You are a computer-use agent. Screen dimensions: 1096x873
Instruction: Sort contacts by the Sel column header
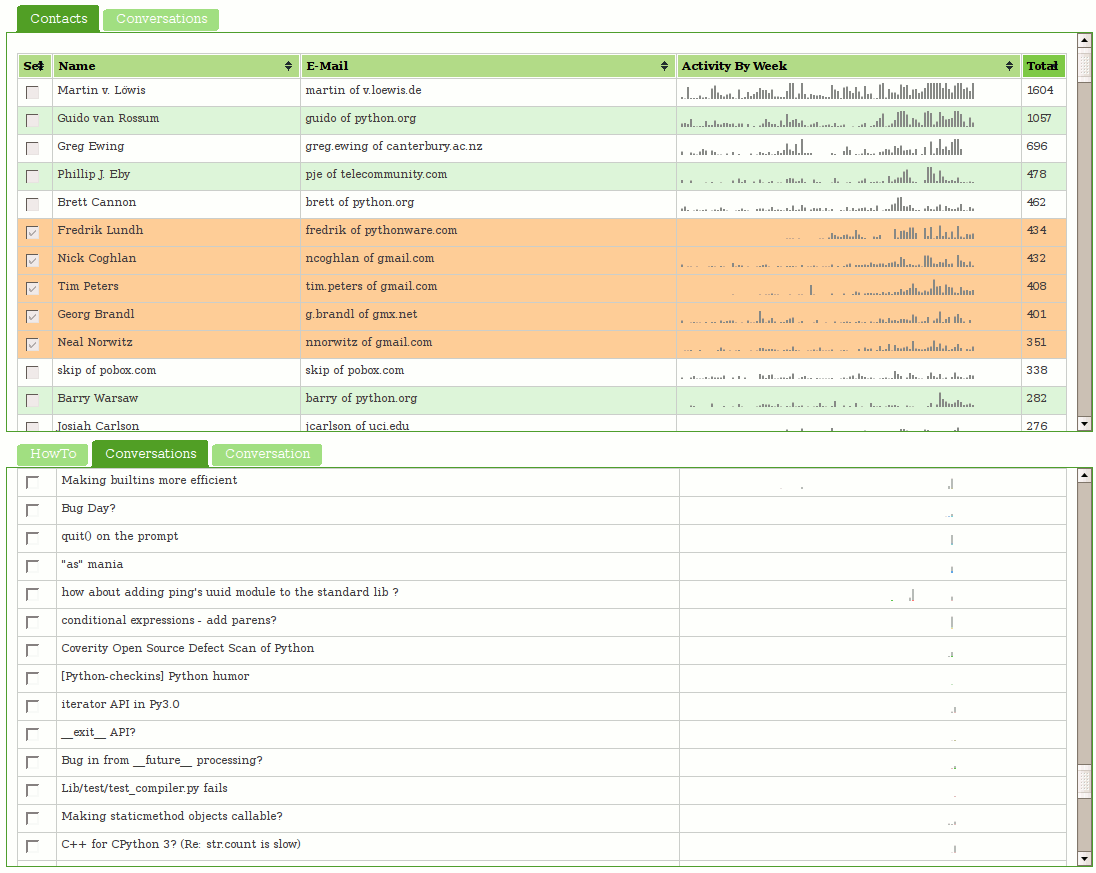point(34,66)
